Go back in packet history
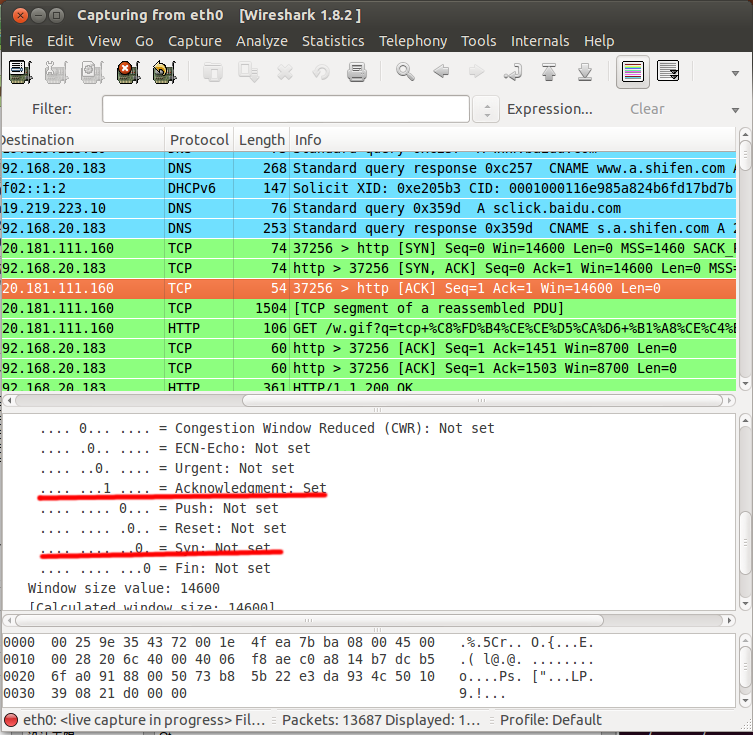Screen dimensions: 753x735 [x=441, y=72]
